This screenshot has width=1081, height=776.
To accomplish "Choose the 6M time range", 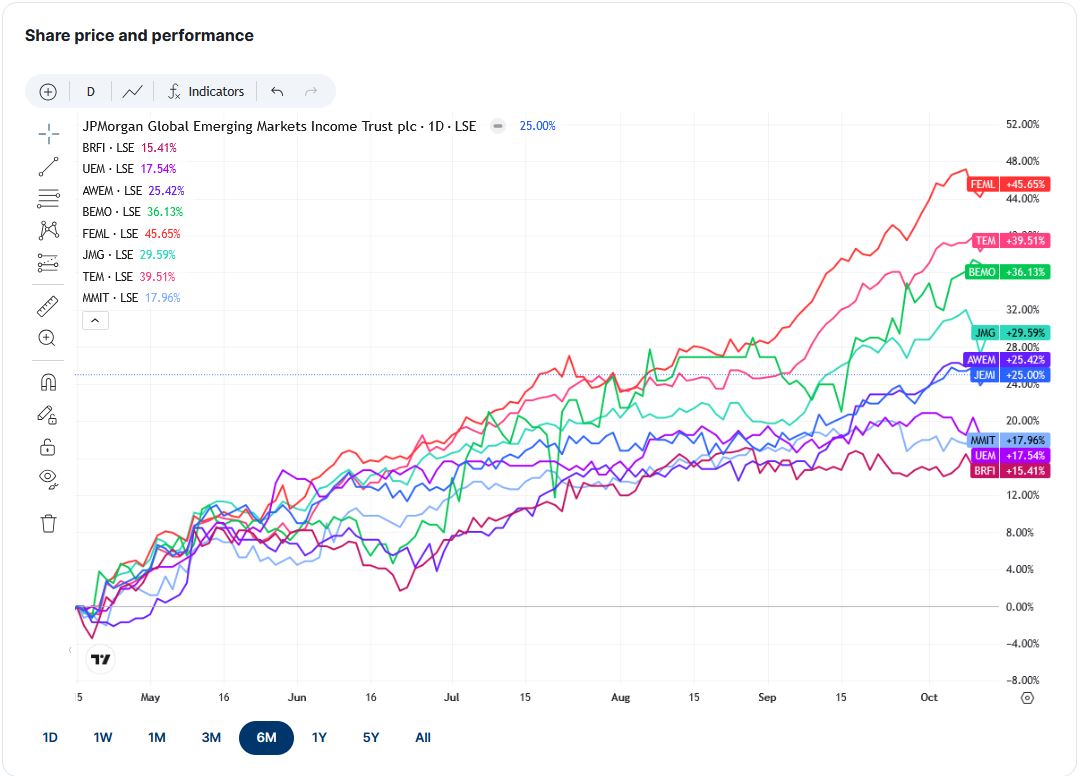I will pyautogui.click(x=266, y=737).
